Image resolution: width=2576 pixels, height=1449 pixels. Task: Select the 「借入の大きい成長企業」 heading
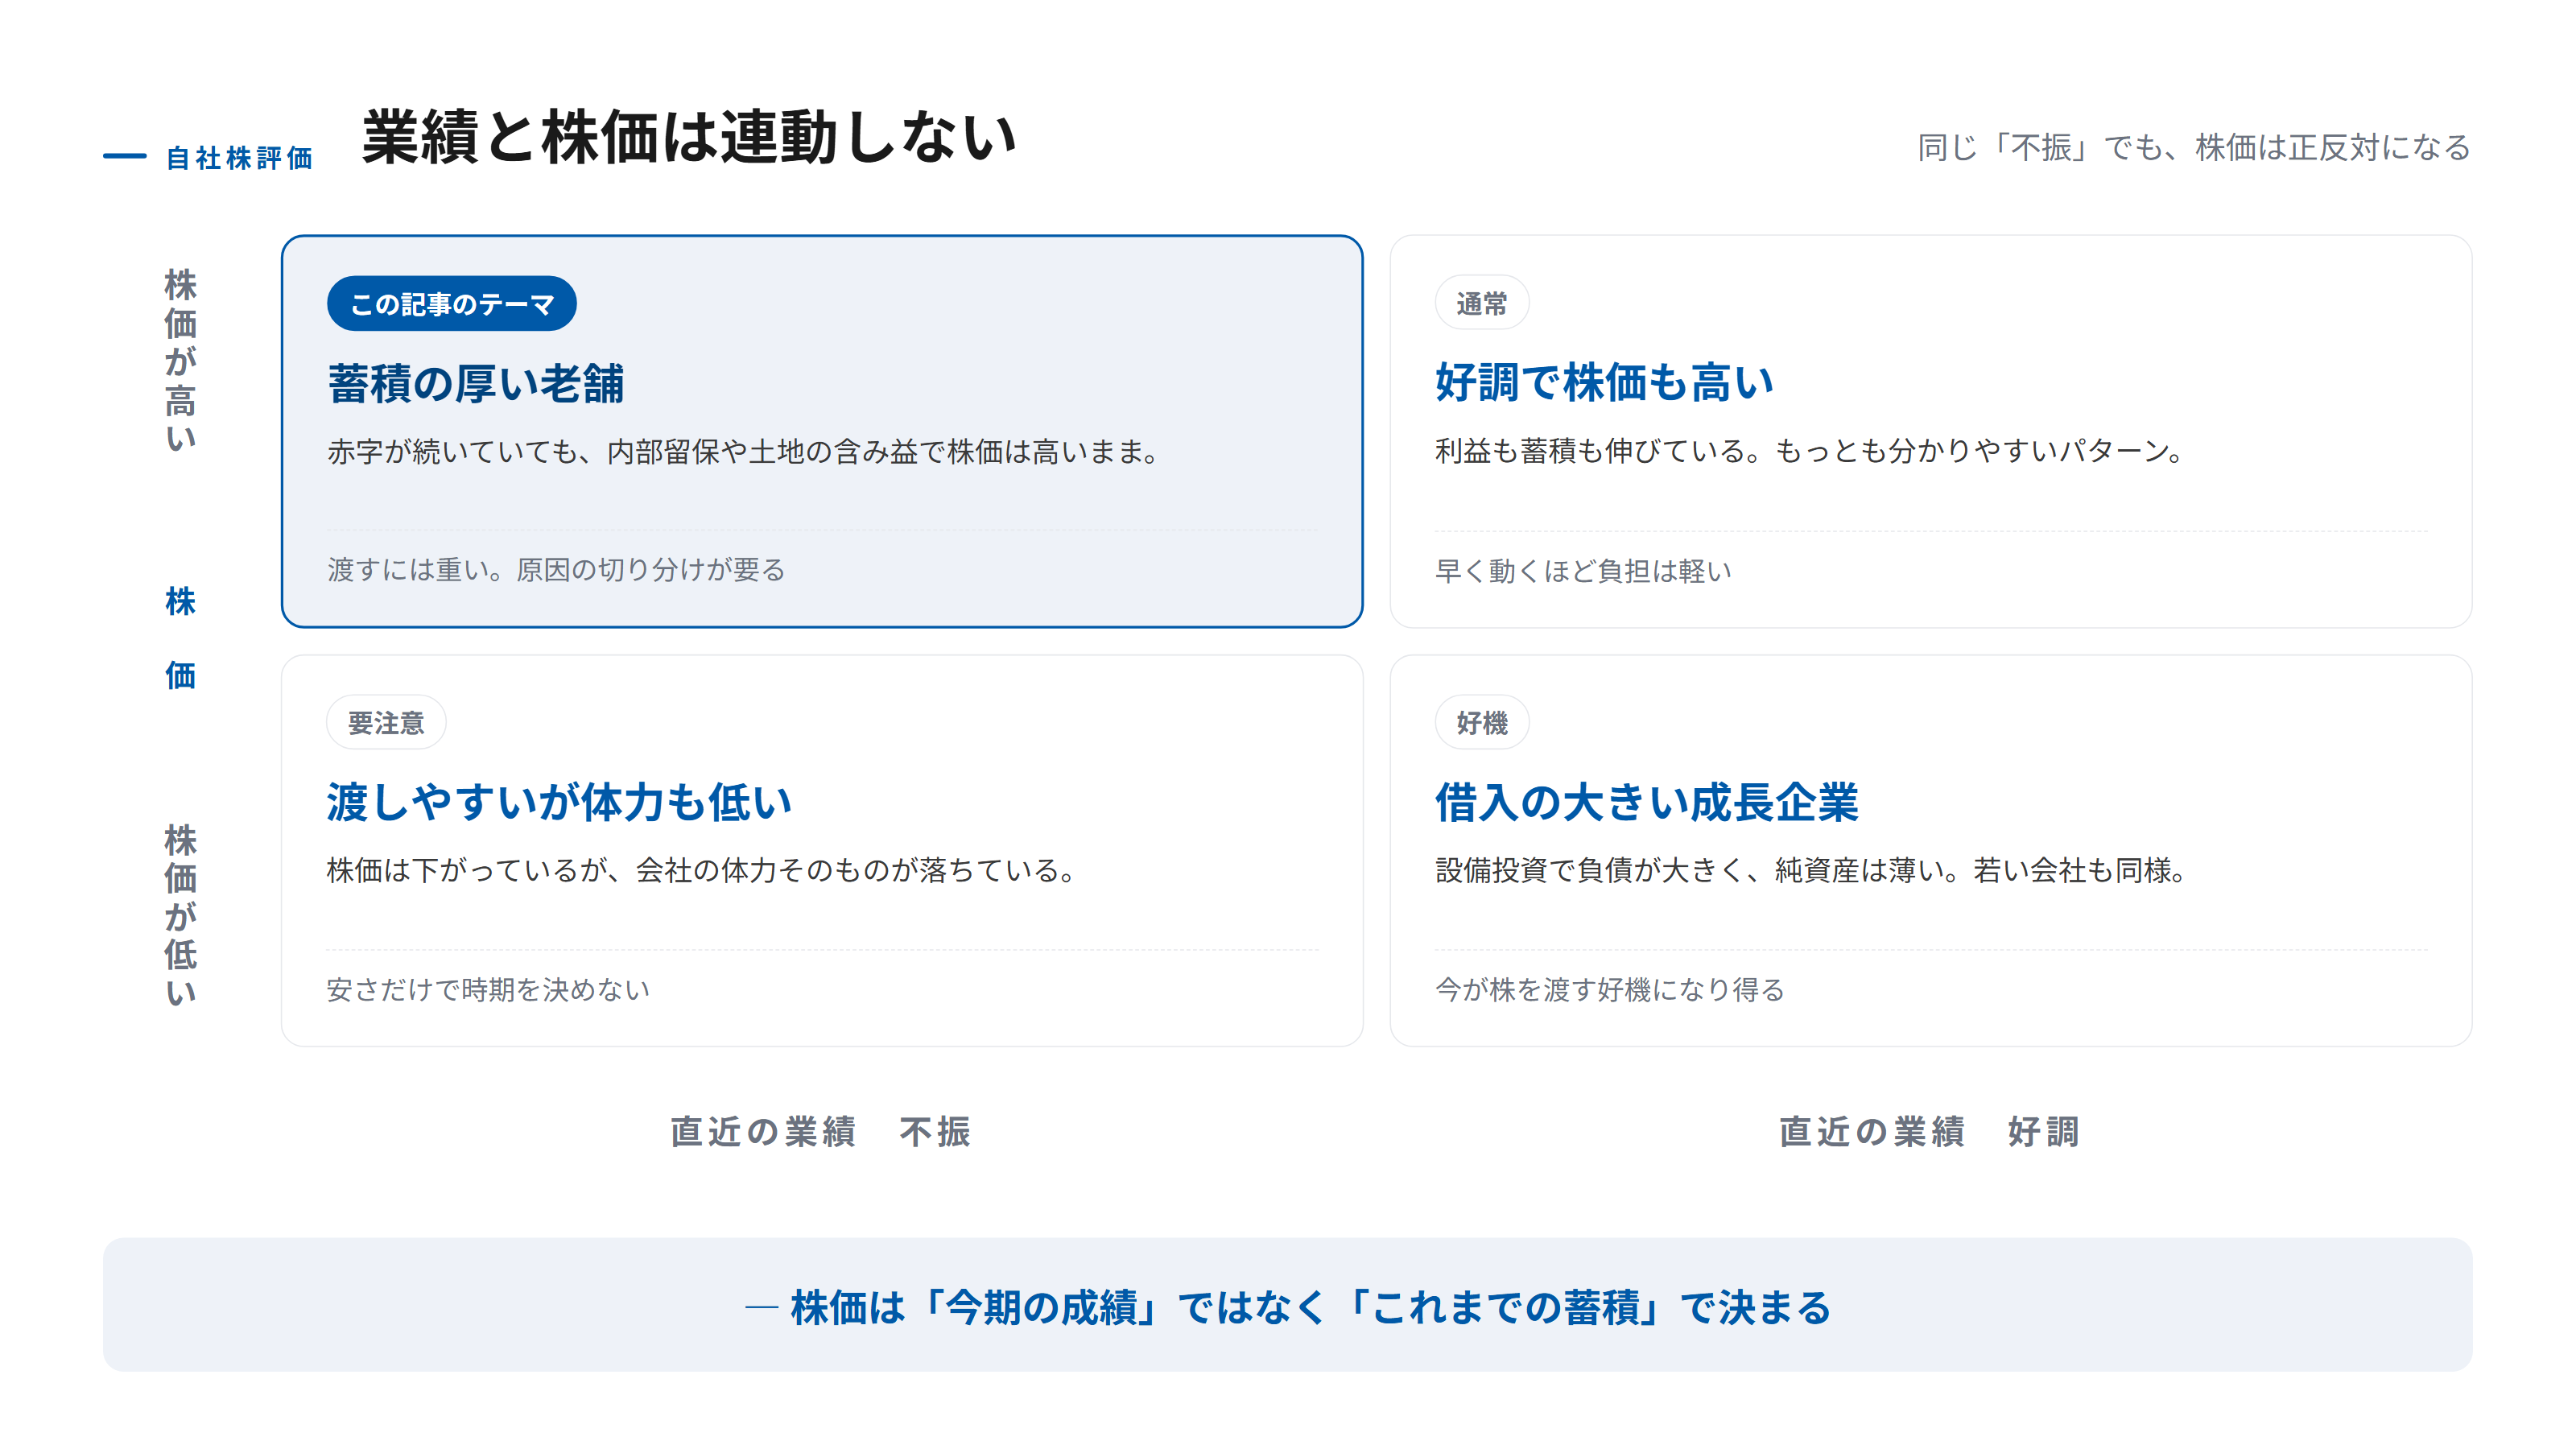pos(1646,803)
